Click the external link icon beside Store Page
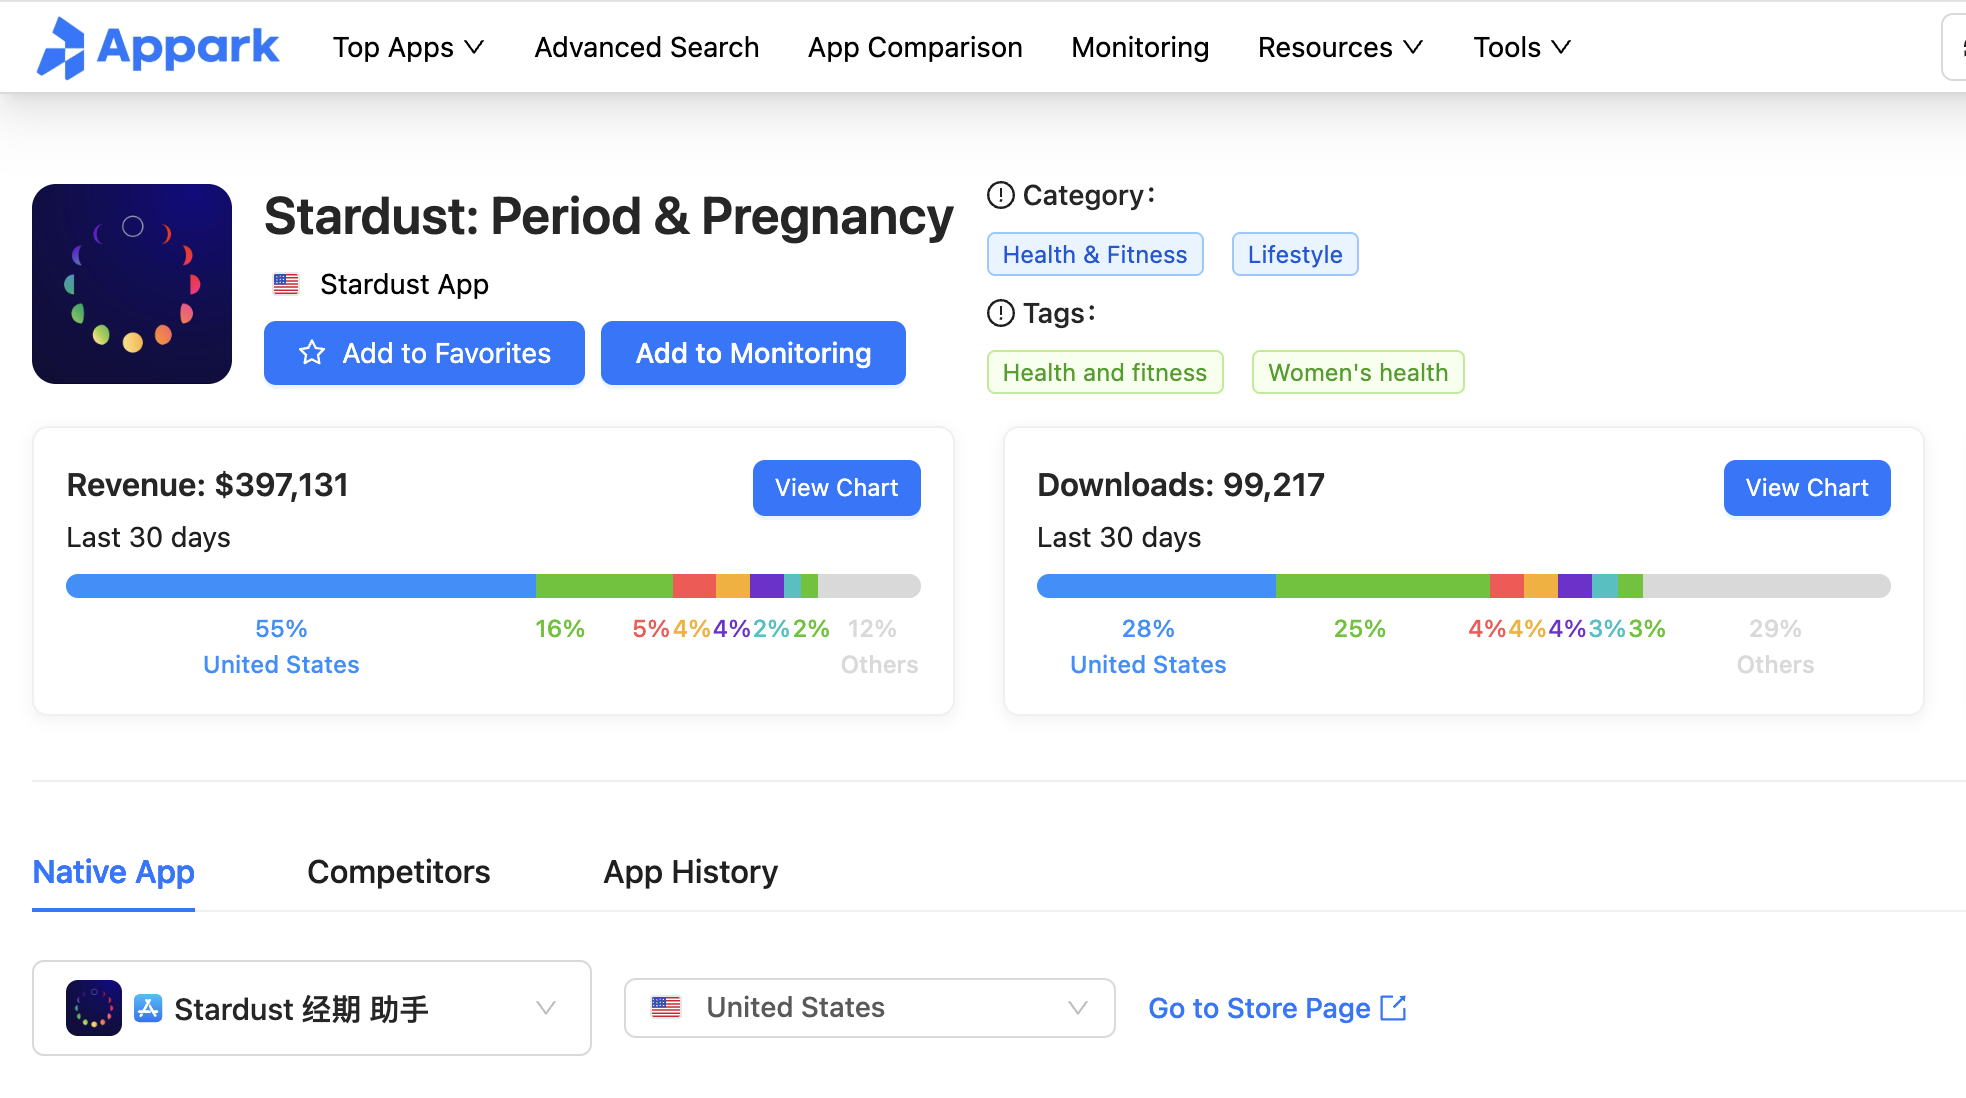This screenshot has width=1966, height=1098. [x=1393, y=1008]
